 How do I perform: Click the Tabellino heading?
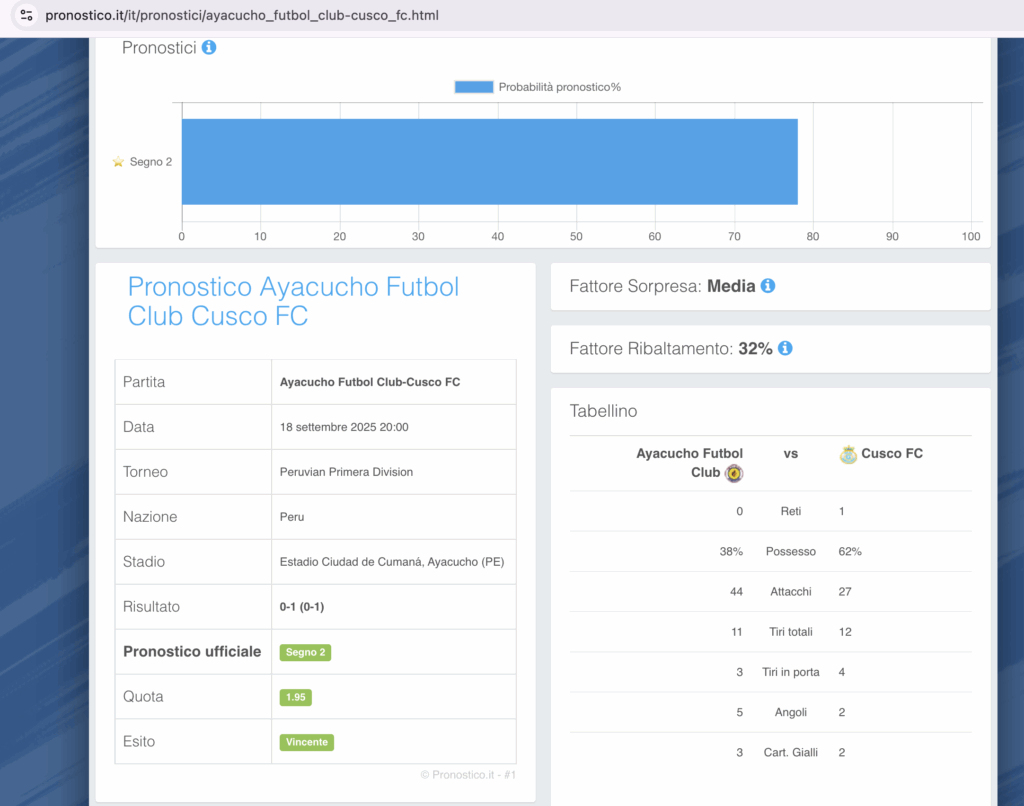[x=603, y=411]
